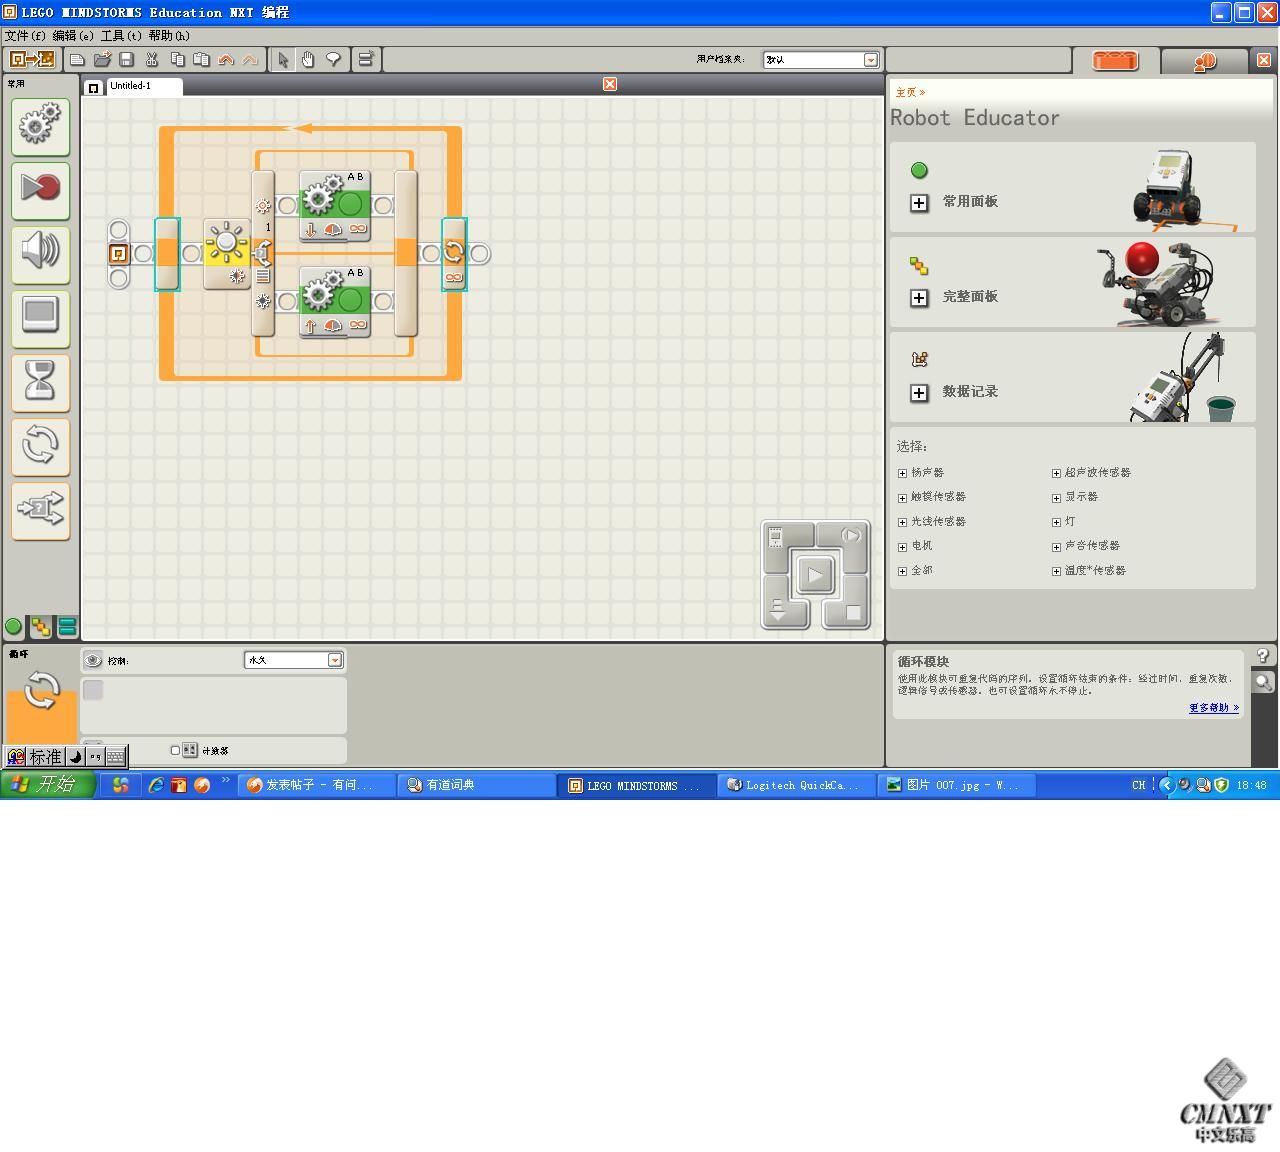Open the magnifier map view icon

point(1263,682)
